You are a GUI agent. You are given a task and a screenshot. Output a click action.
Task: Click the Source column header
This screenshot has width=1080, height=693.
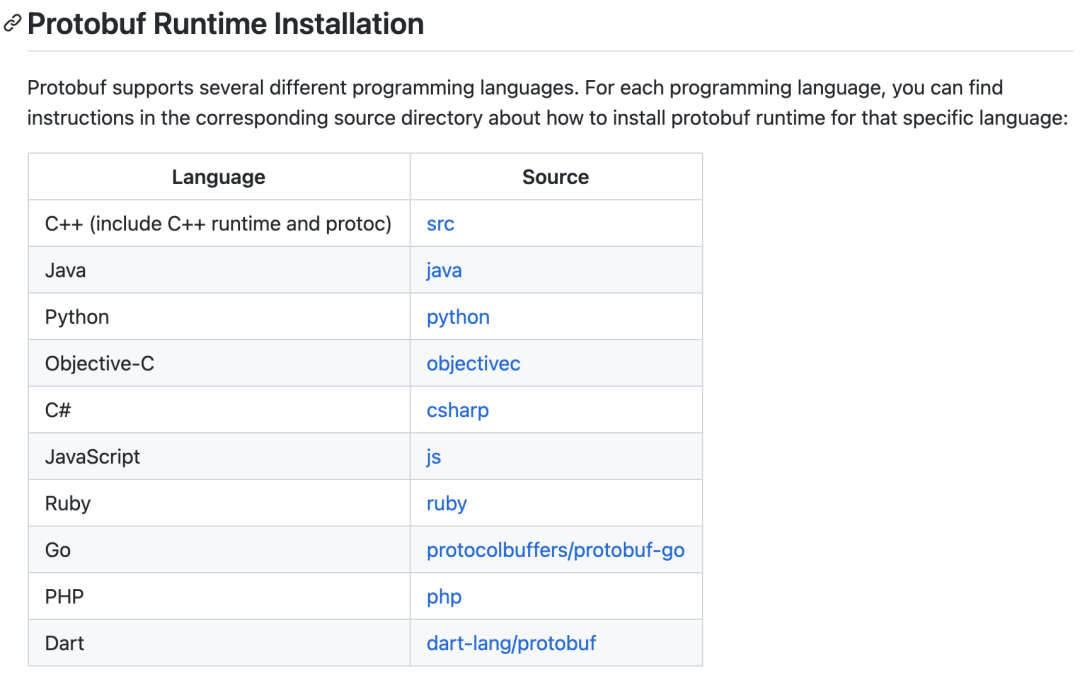pos(556,177)
